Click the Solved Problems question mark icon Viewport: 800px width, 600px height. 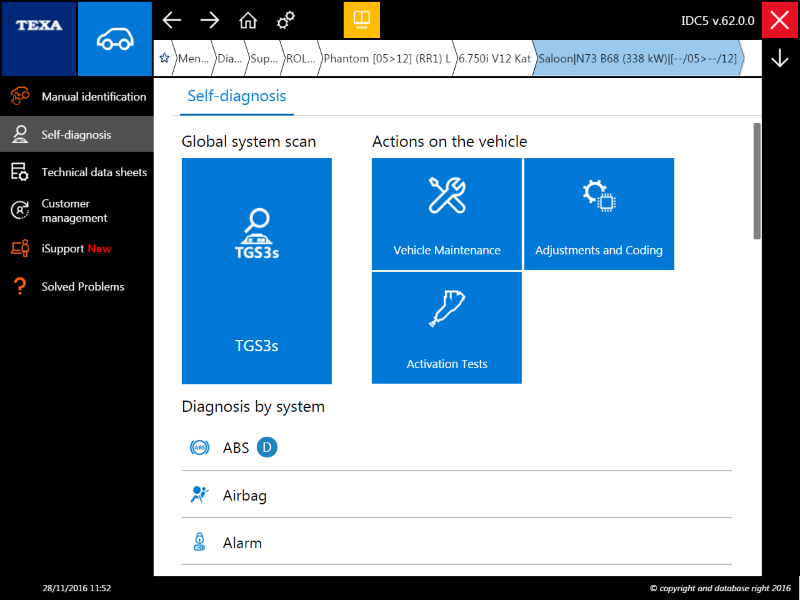pyautogui.click(x=20, y=286)
